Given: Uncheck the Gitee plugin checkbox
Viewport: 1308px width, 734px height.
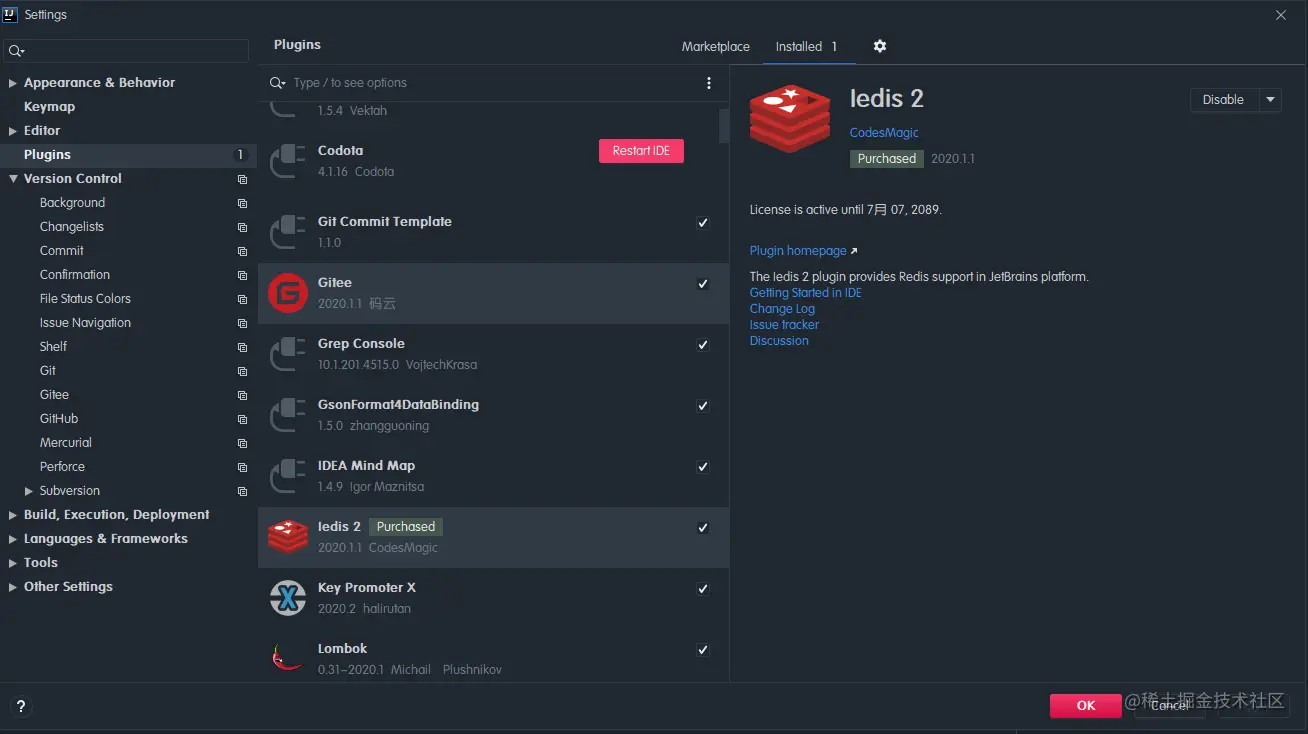Looking at the screenshot, I should pos(703,284).
